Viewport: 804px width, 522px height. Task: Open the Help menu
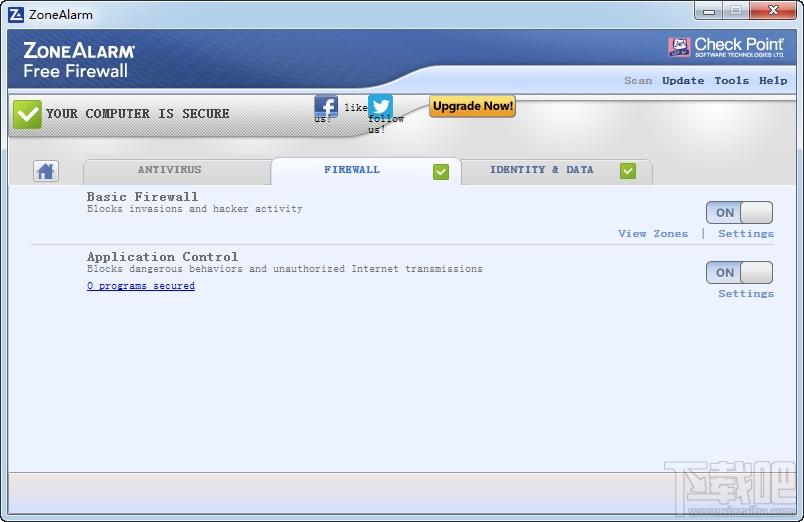[773, 81]
